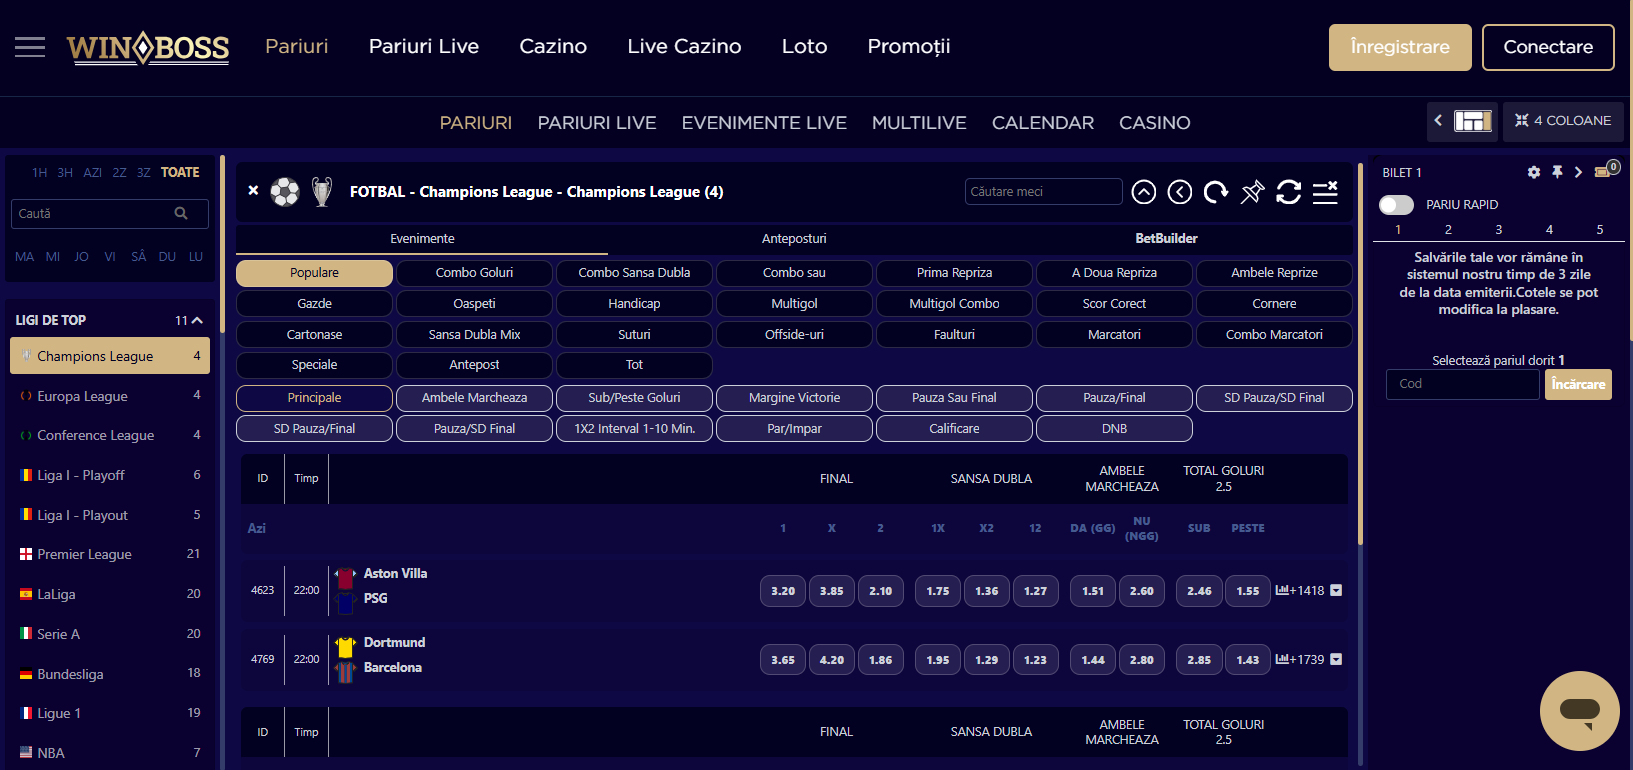Enable the Pariu Rapid toggle
Image resolution: width=1633 pixels, height=770 pixels.
(x=1396, y=205)
